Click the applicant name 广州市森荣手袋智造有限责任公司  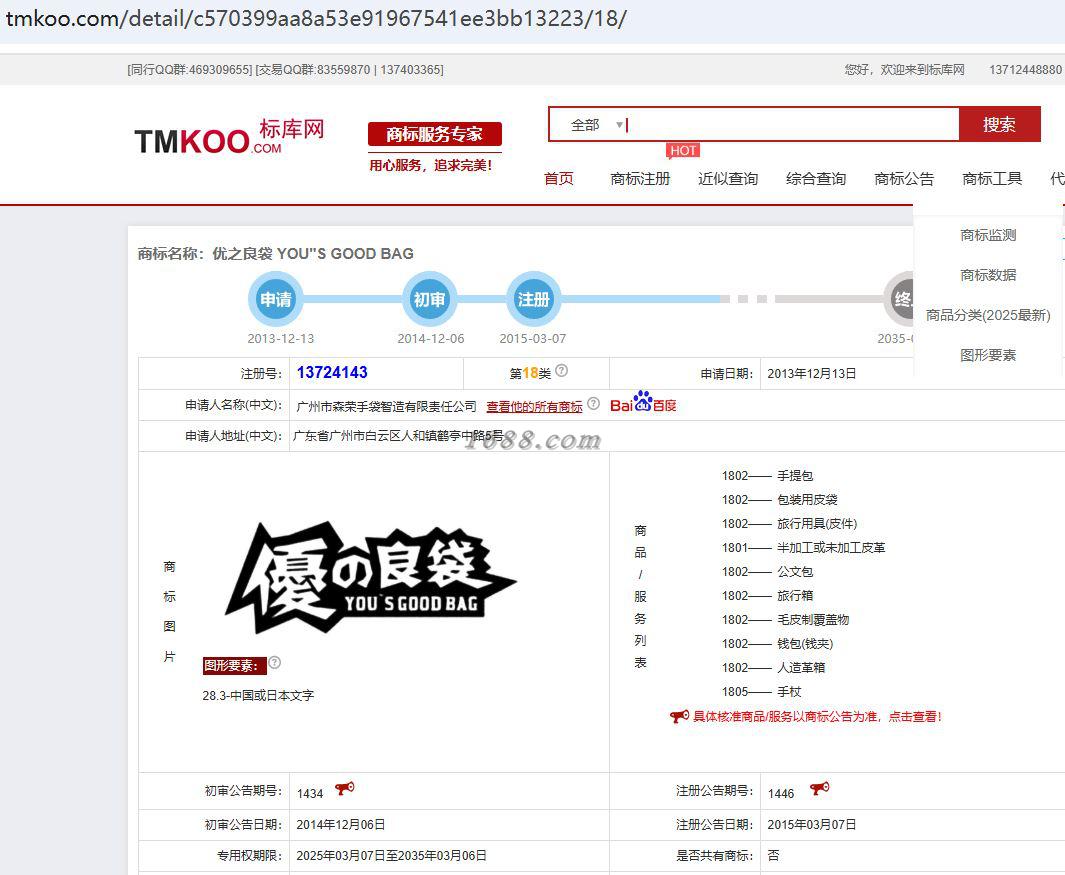click(386, 406)
